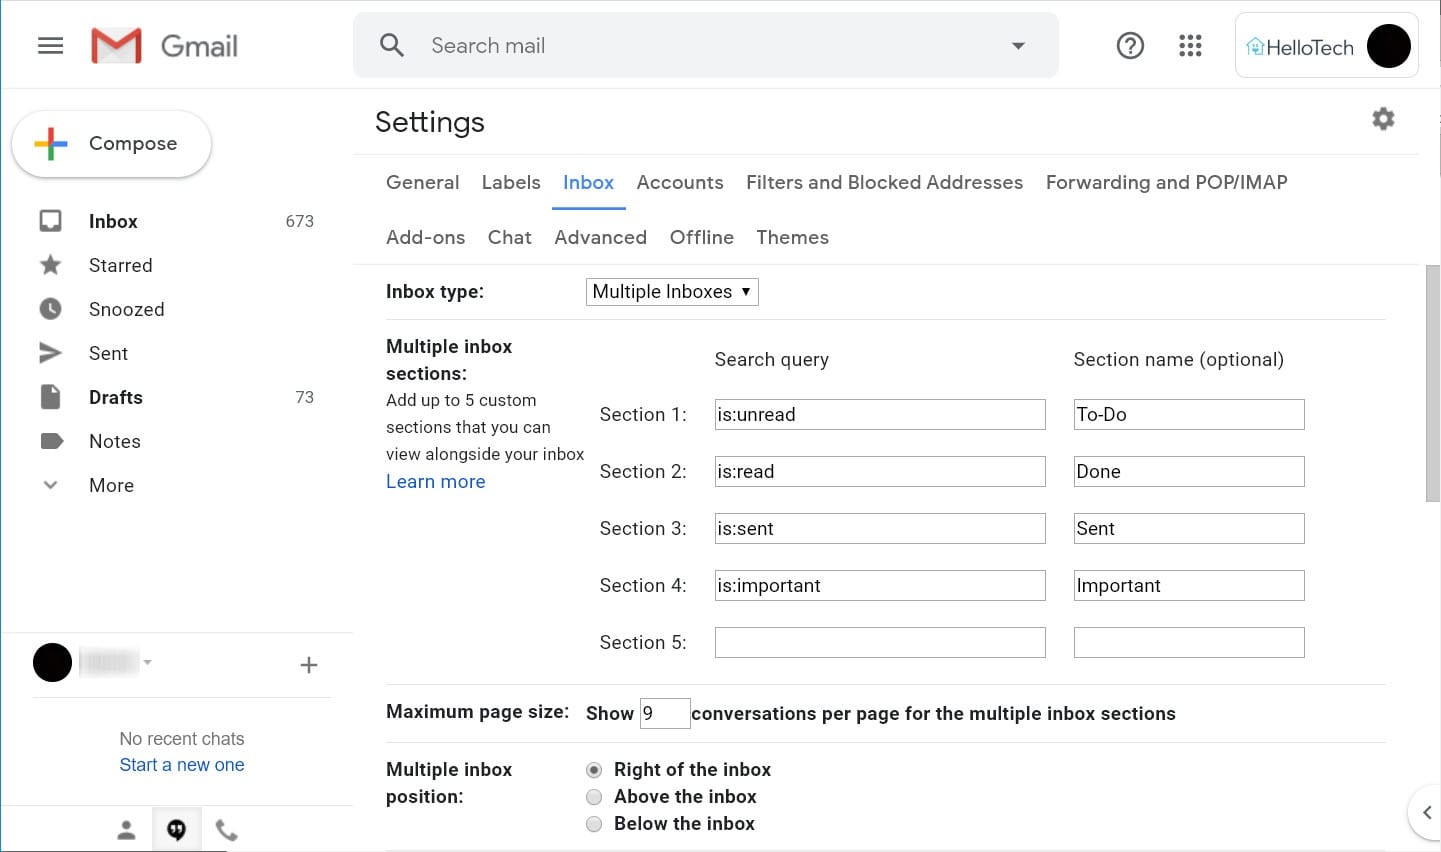
Task: Open the Themes settings tab
Action: point(792,237)
